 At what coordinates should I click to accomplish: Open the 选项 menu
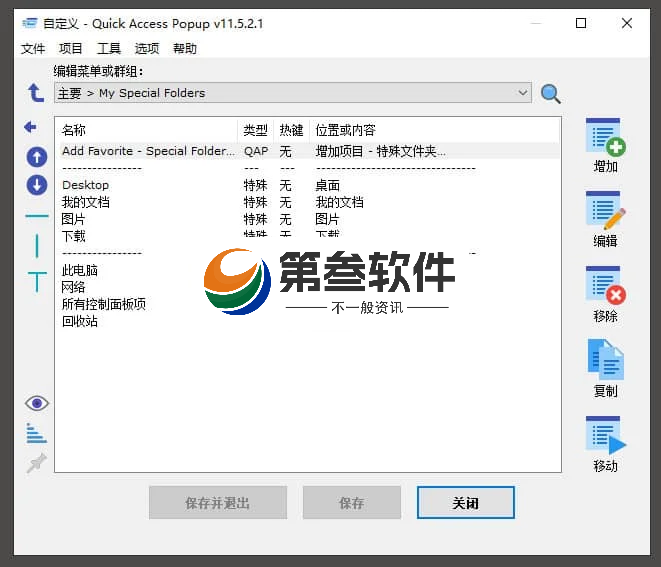147,48
